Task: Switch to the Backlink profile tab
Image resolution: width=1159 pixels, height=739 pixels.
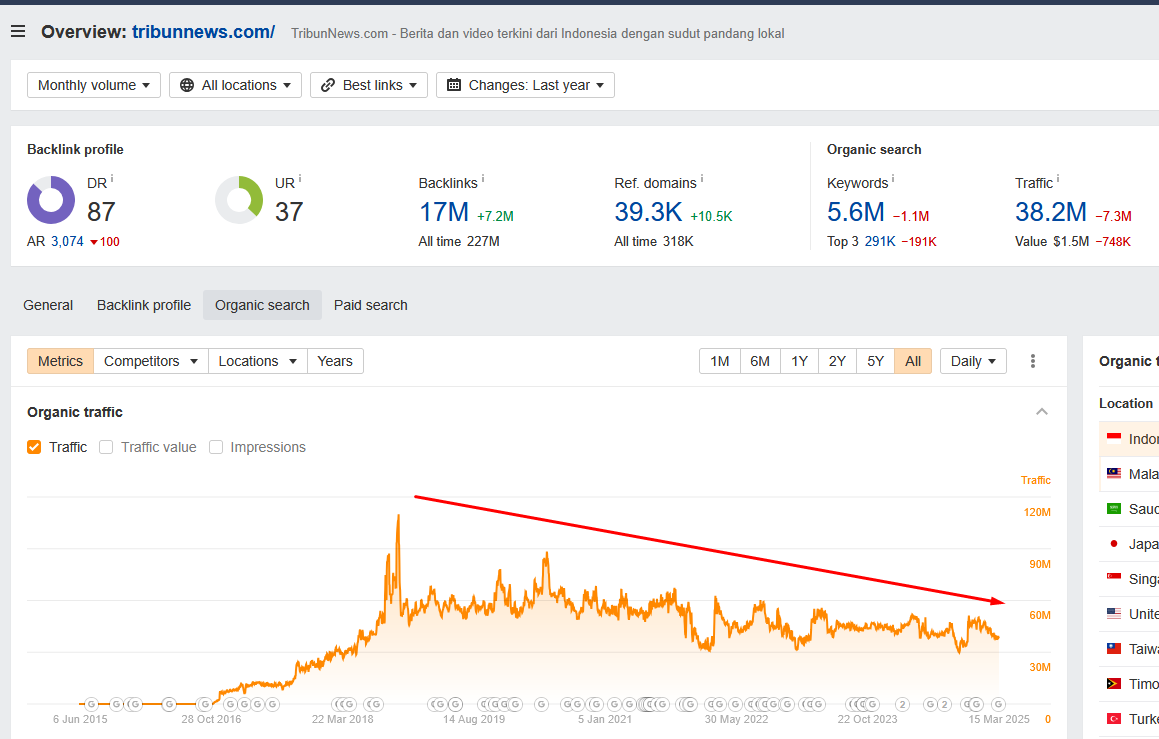Action: tap(143, 305)
